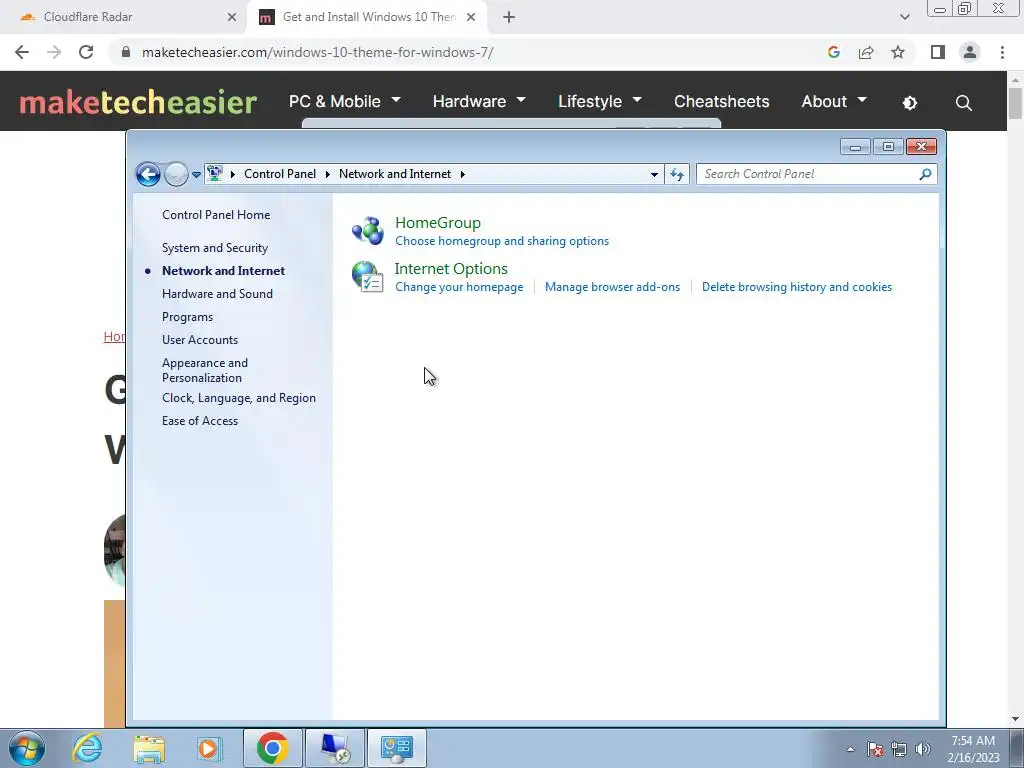The width and height of the screenshot is (1024, 768).
Task: Reload the maketecheasier page
Action: click(x=86, y=52)
